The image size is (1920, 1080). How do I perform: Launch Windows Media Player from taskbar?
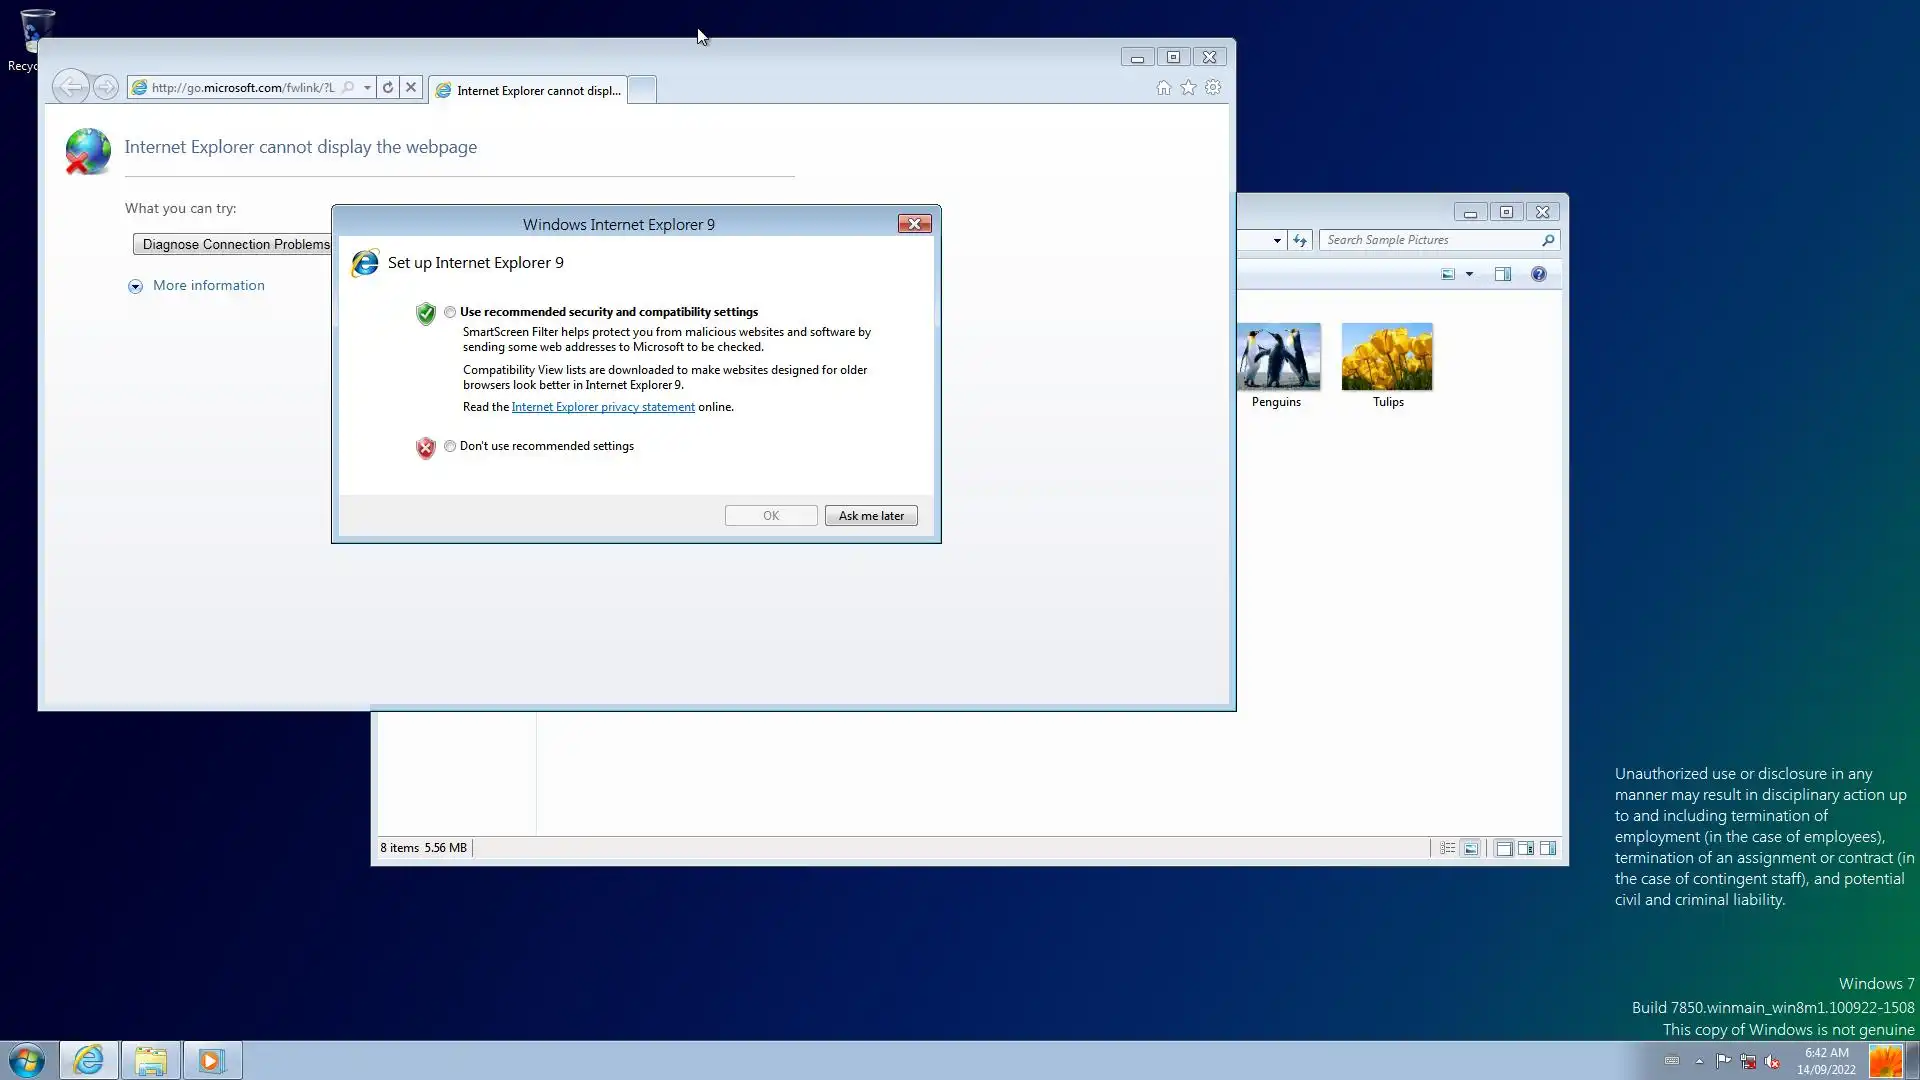point(212,1060)
